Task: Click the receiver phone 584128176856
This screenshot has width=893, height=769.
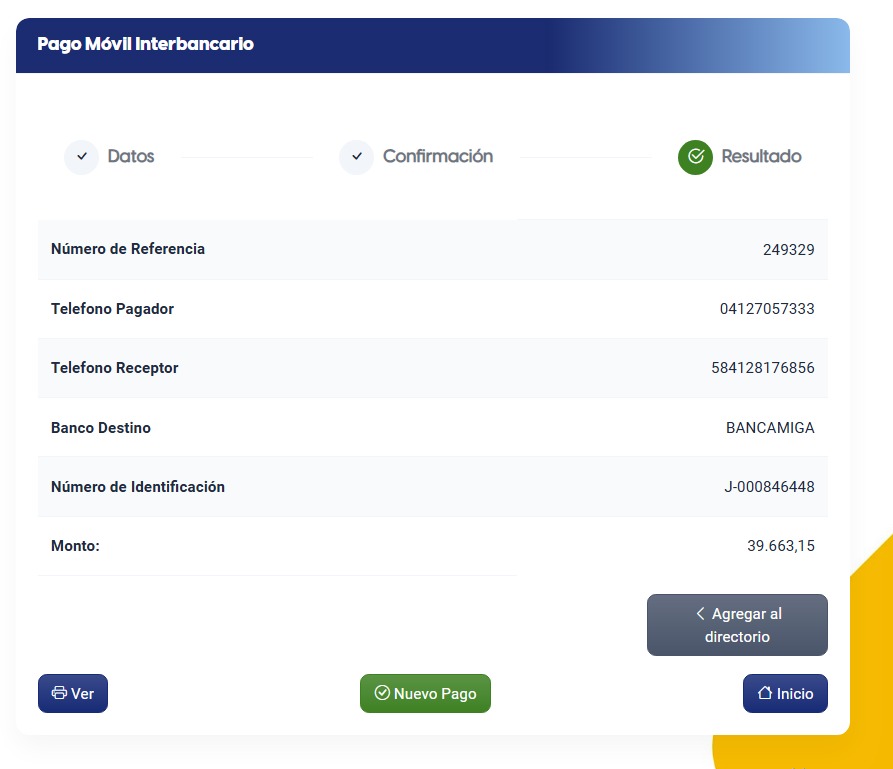Action: tap(763, 368)
